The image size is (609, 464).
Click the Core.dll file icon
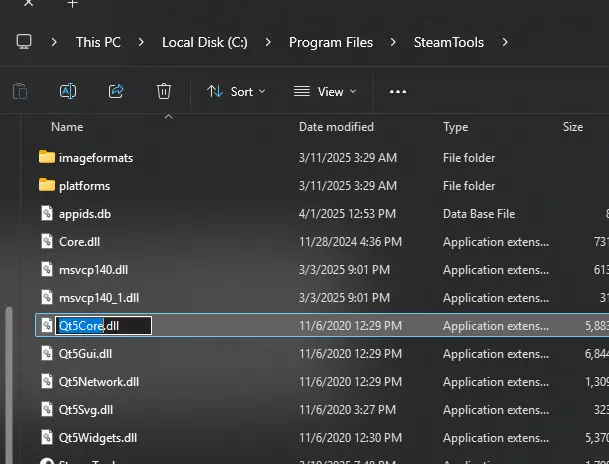pyautogui.click(x=47, y=241)
